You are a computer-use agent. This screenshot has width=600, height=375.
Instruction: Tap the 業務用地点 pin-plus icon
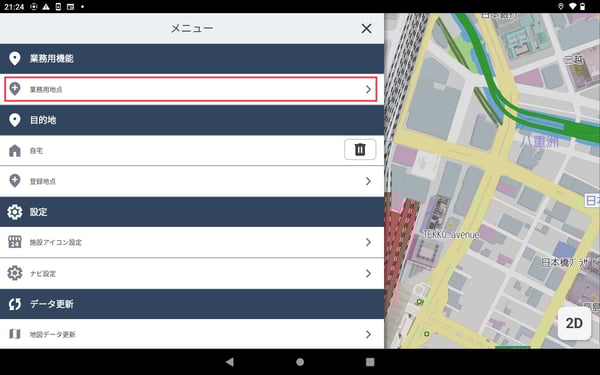15,89
